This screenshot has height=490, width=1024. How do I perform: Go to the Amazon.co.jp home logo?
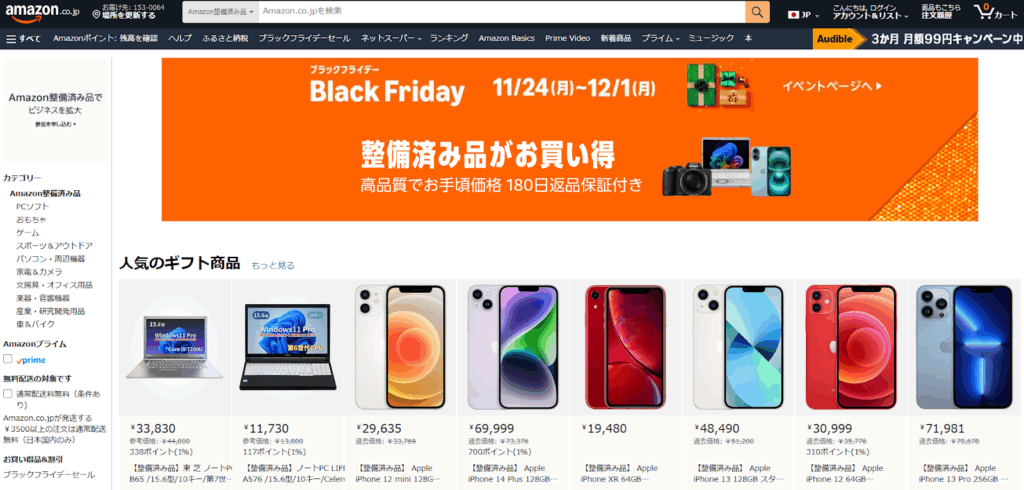pyautogui.click(x=42, y=11)
